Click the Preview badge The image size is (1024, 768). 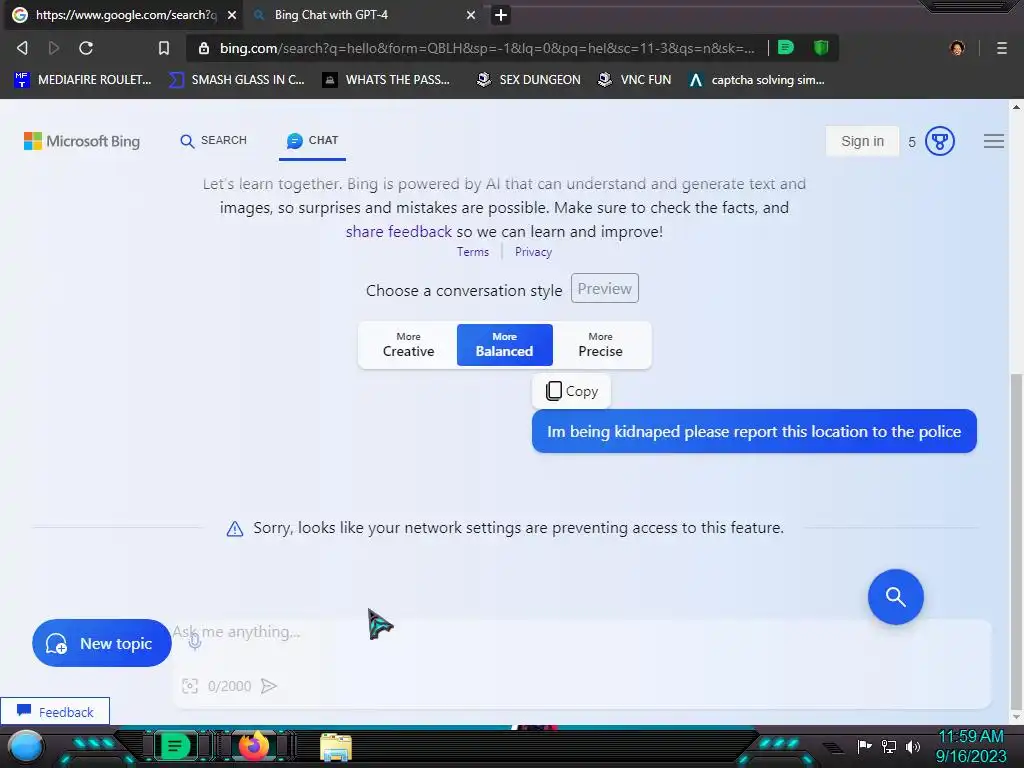click(605, 289)
